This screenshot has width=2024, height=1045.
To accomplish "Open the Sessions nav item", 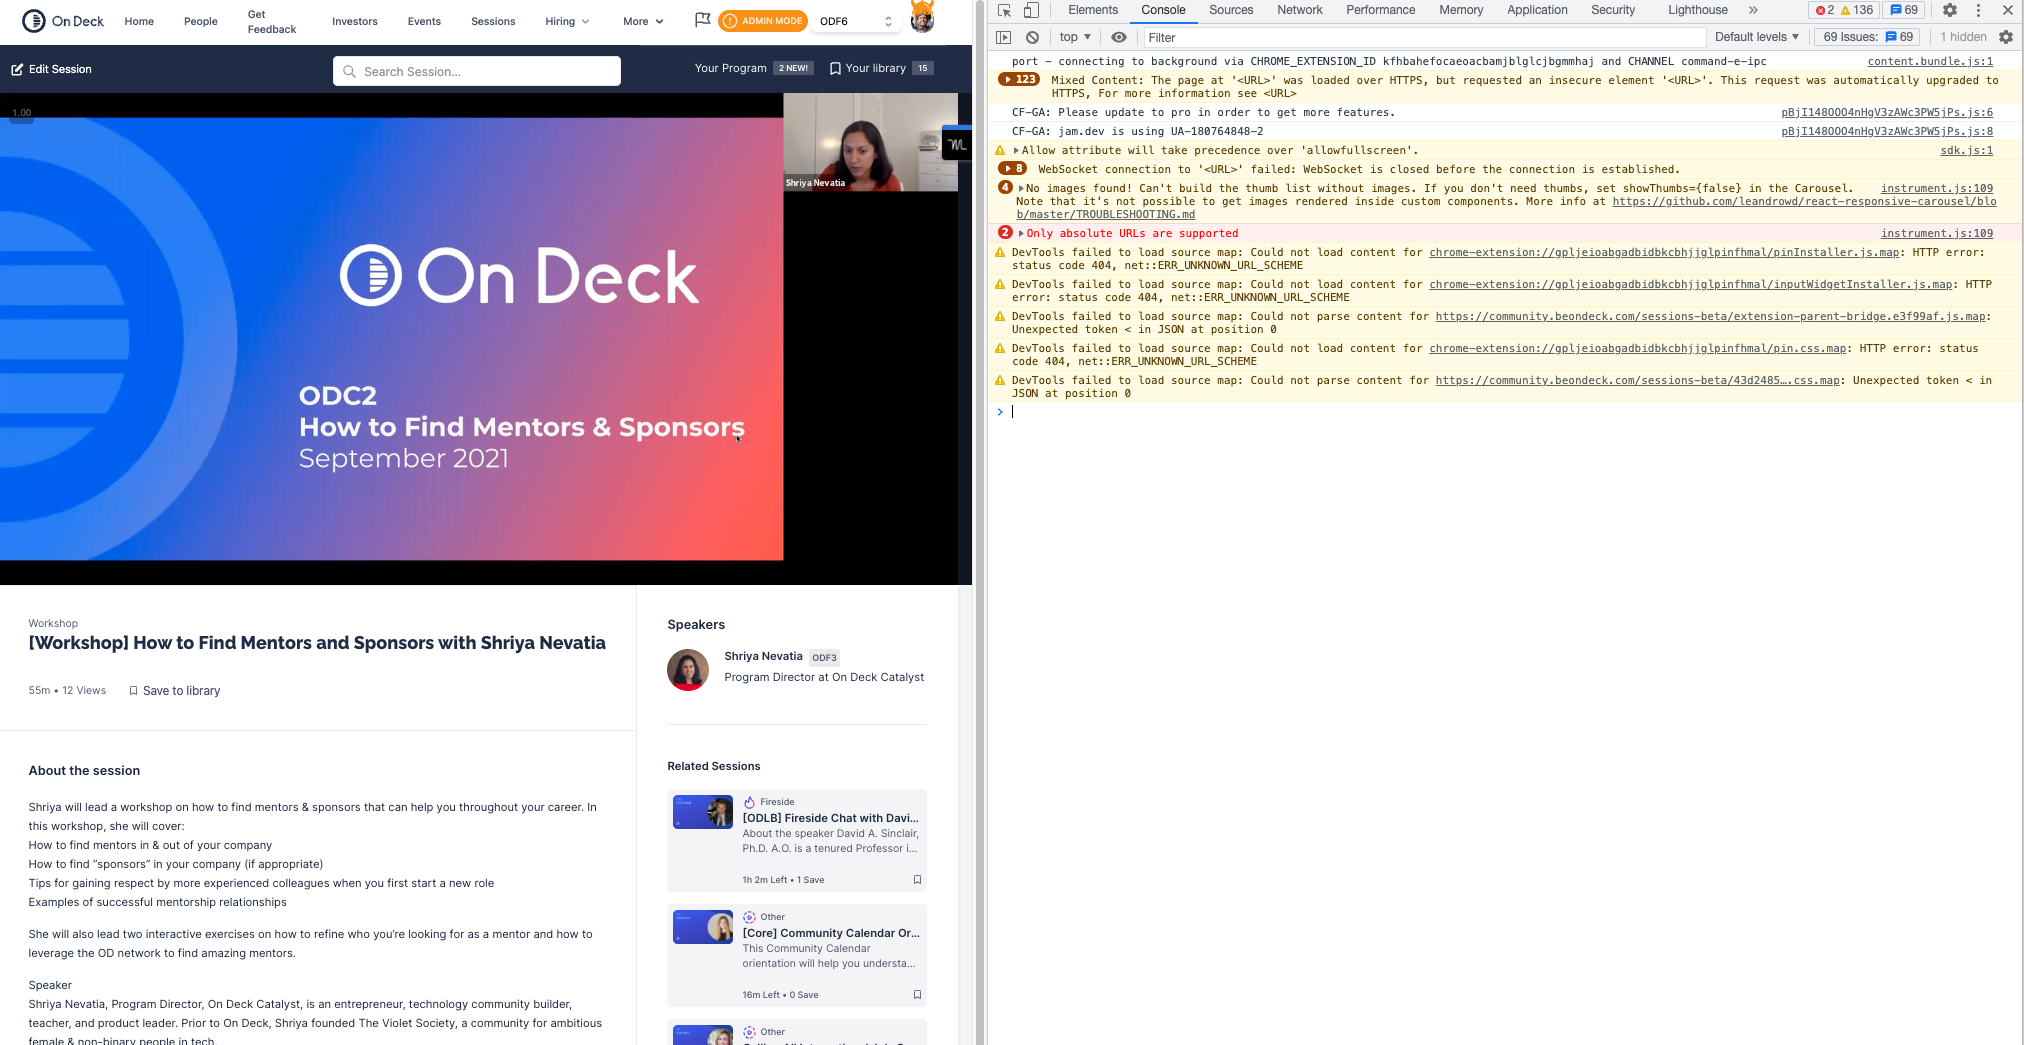I will point(493,21).
